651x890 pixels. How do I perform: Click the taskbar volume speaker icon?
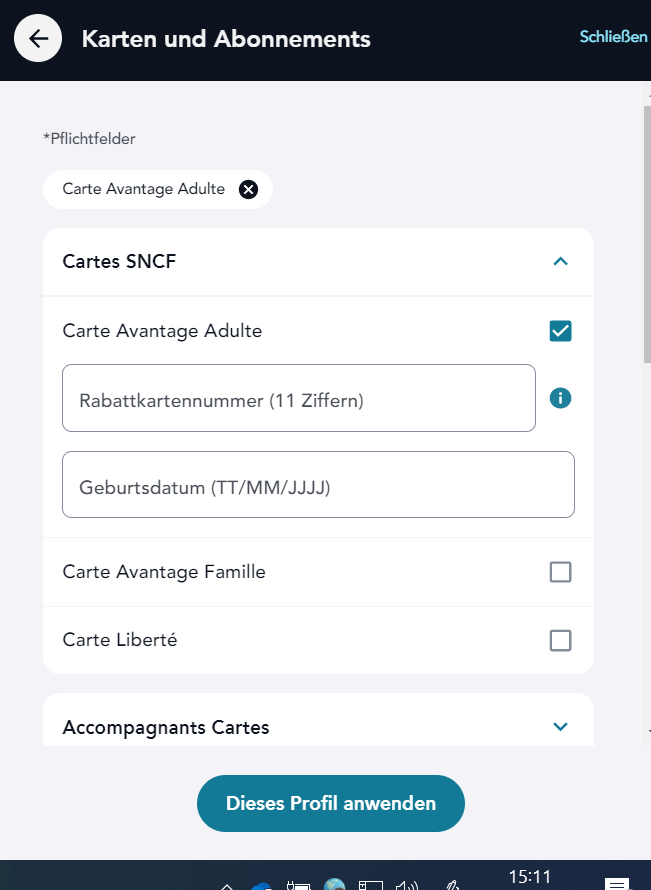click(406, 886)
